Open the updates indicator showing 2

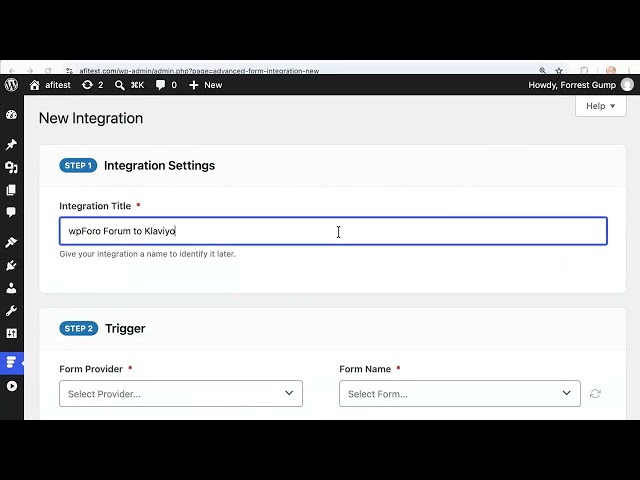[x=92, y=85]
